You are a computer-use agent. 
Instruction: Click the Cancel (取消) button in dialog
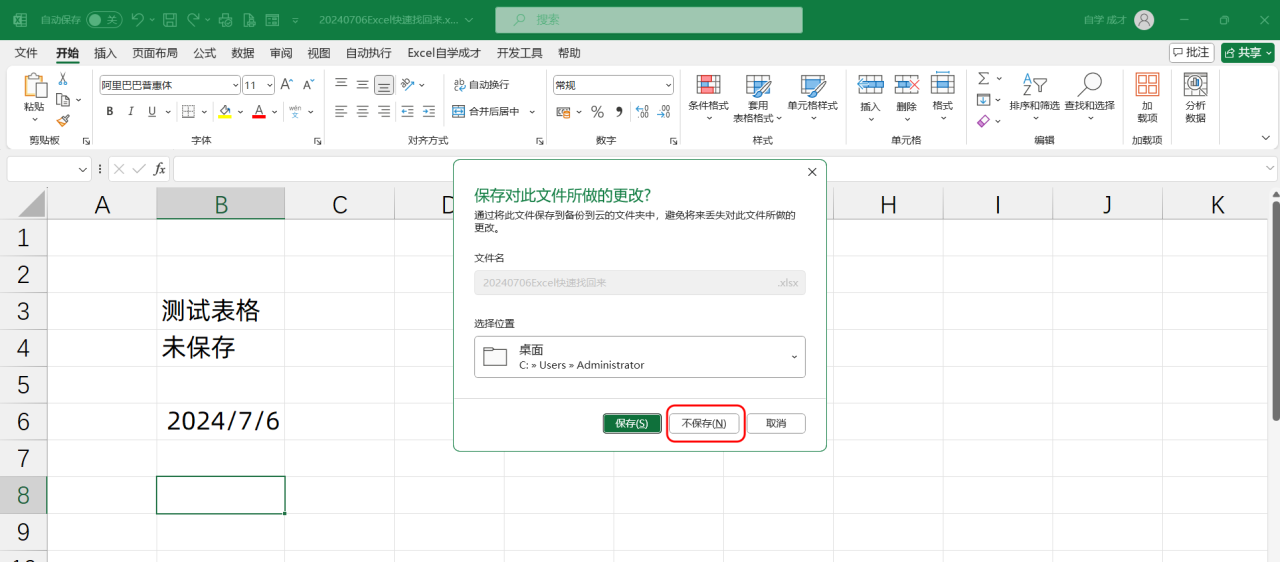click(776, 424)
